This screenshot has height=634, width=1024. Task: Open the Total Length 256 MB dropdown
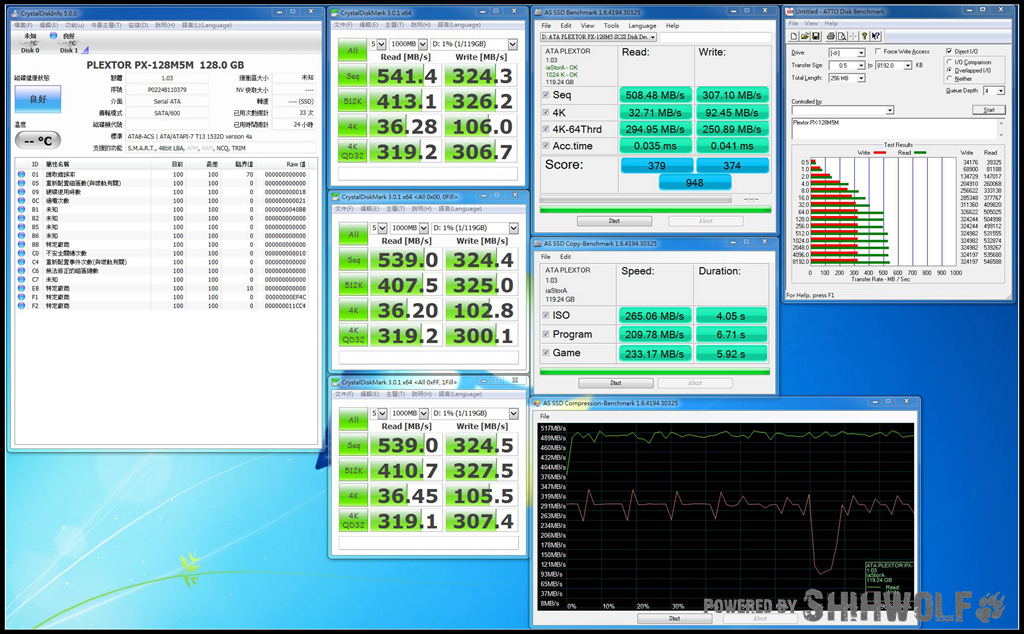tap(861, 78)
